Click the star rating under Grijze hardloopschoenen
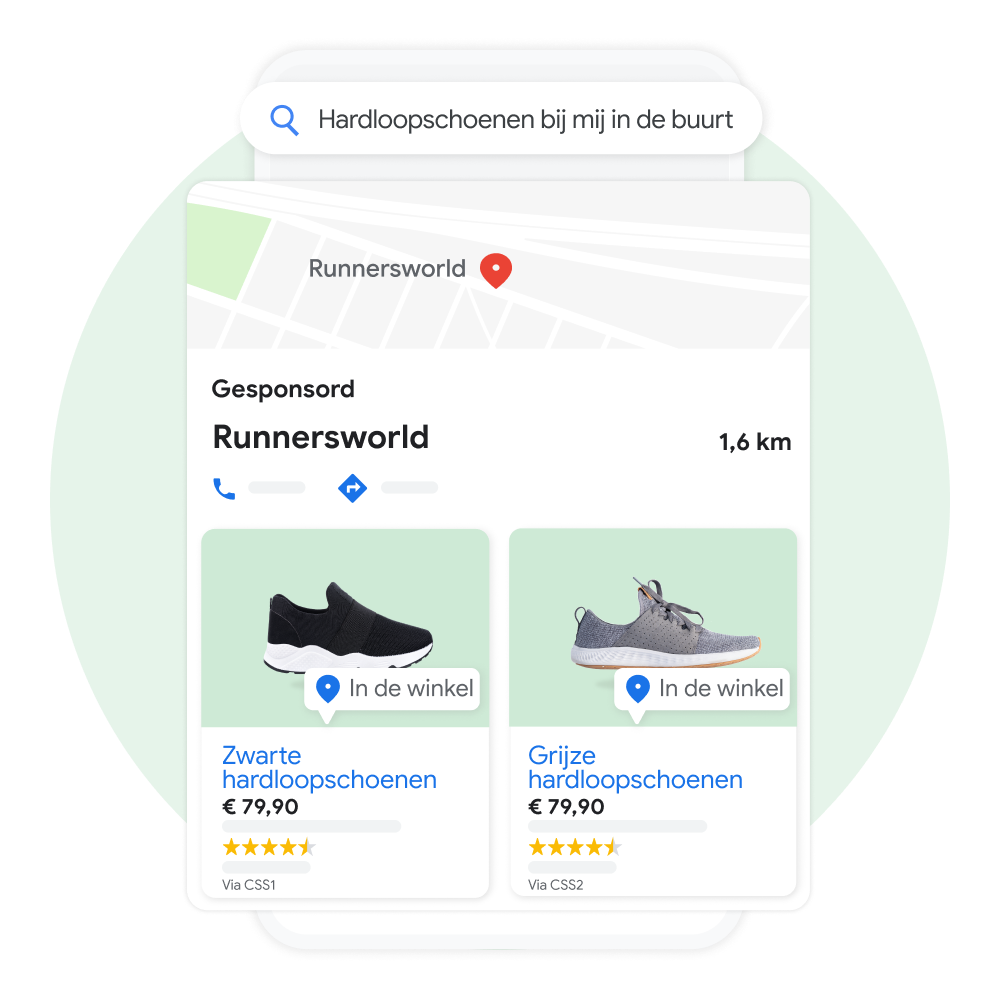 pyautogui.click(x=575, y=847)
